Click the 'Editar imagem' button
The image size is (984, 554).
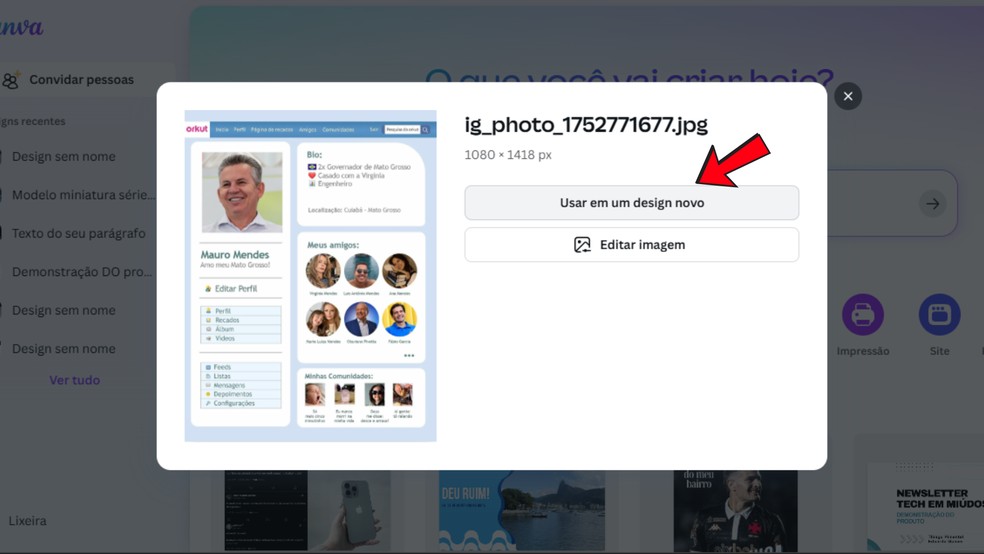tap(631, 245)
